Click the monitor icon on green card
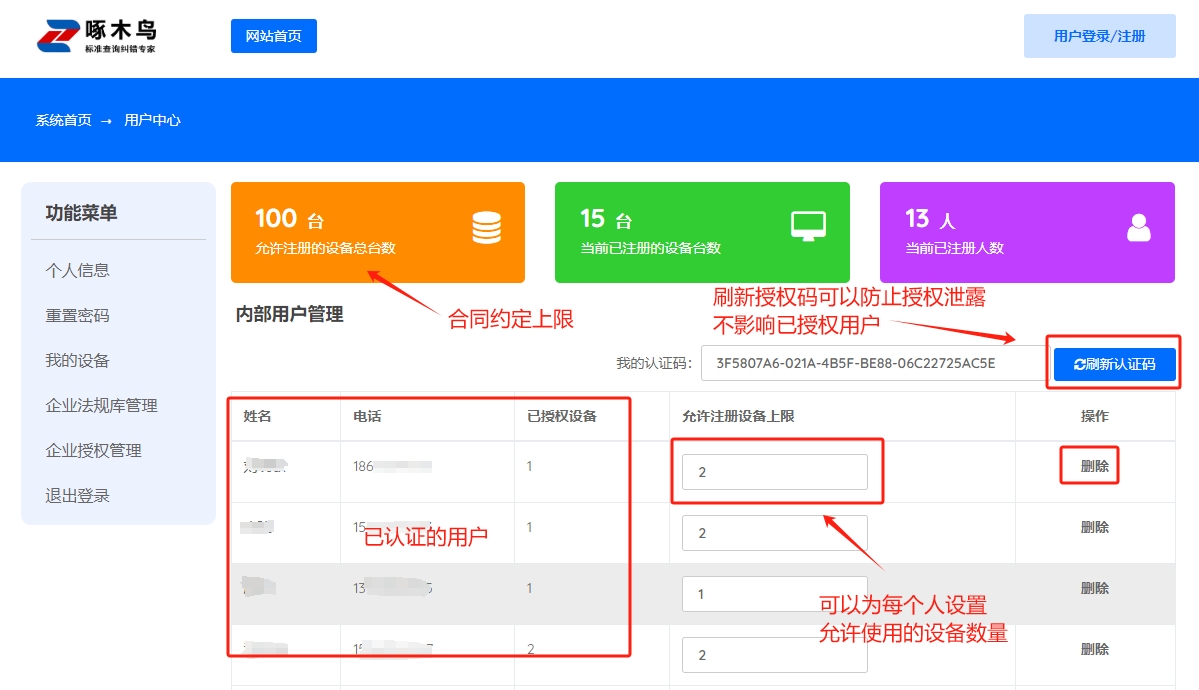Image resolution: width=1199 pixels, height=690 pixels. click(x=808, y=227)
